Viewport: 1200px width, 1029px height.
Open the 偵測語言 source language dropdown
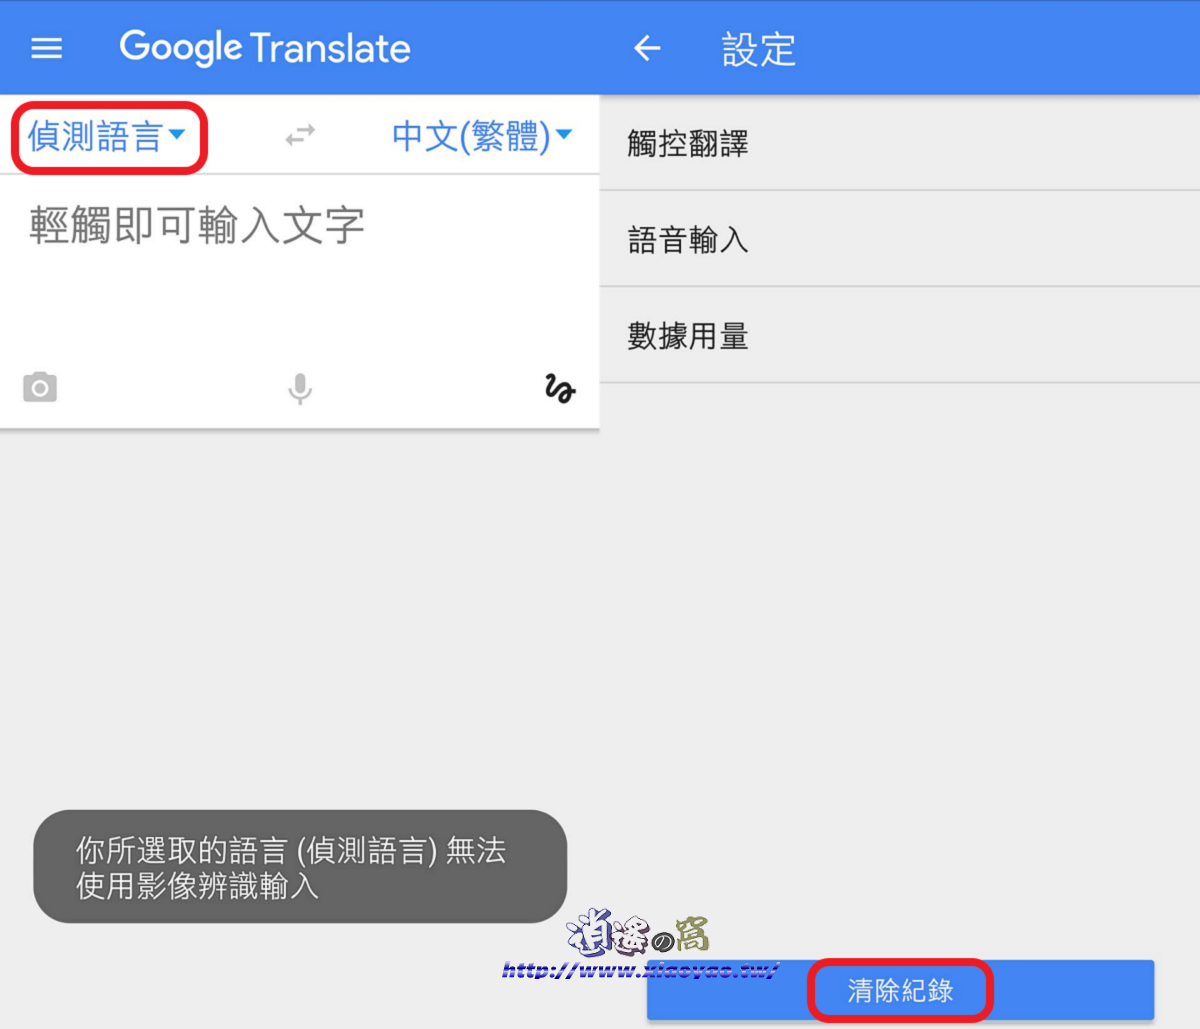(107, 137)
